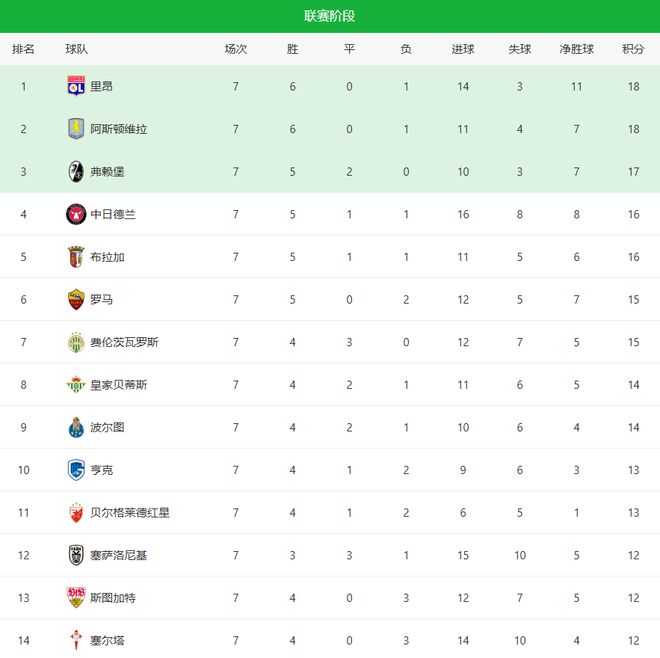This screenshot has width=660, height=658.
Task: Click the 排名 column header
Action: point(23,49)
